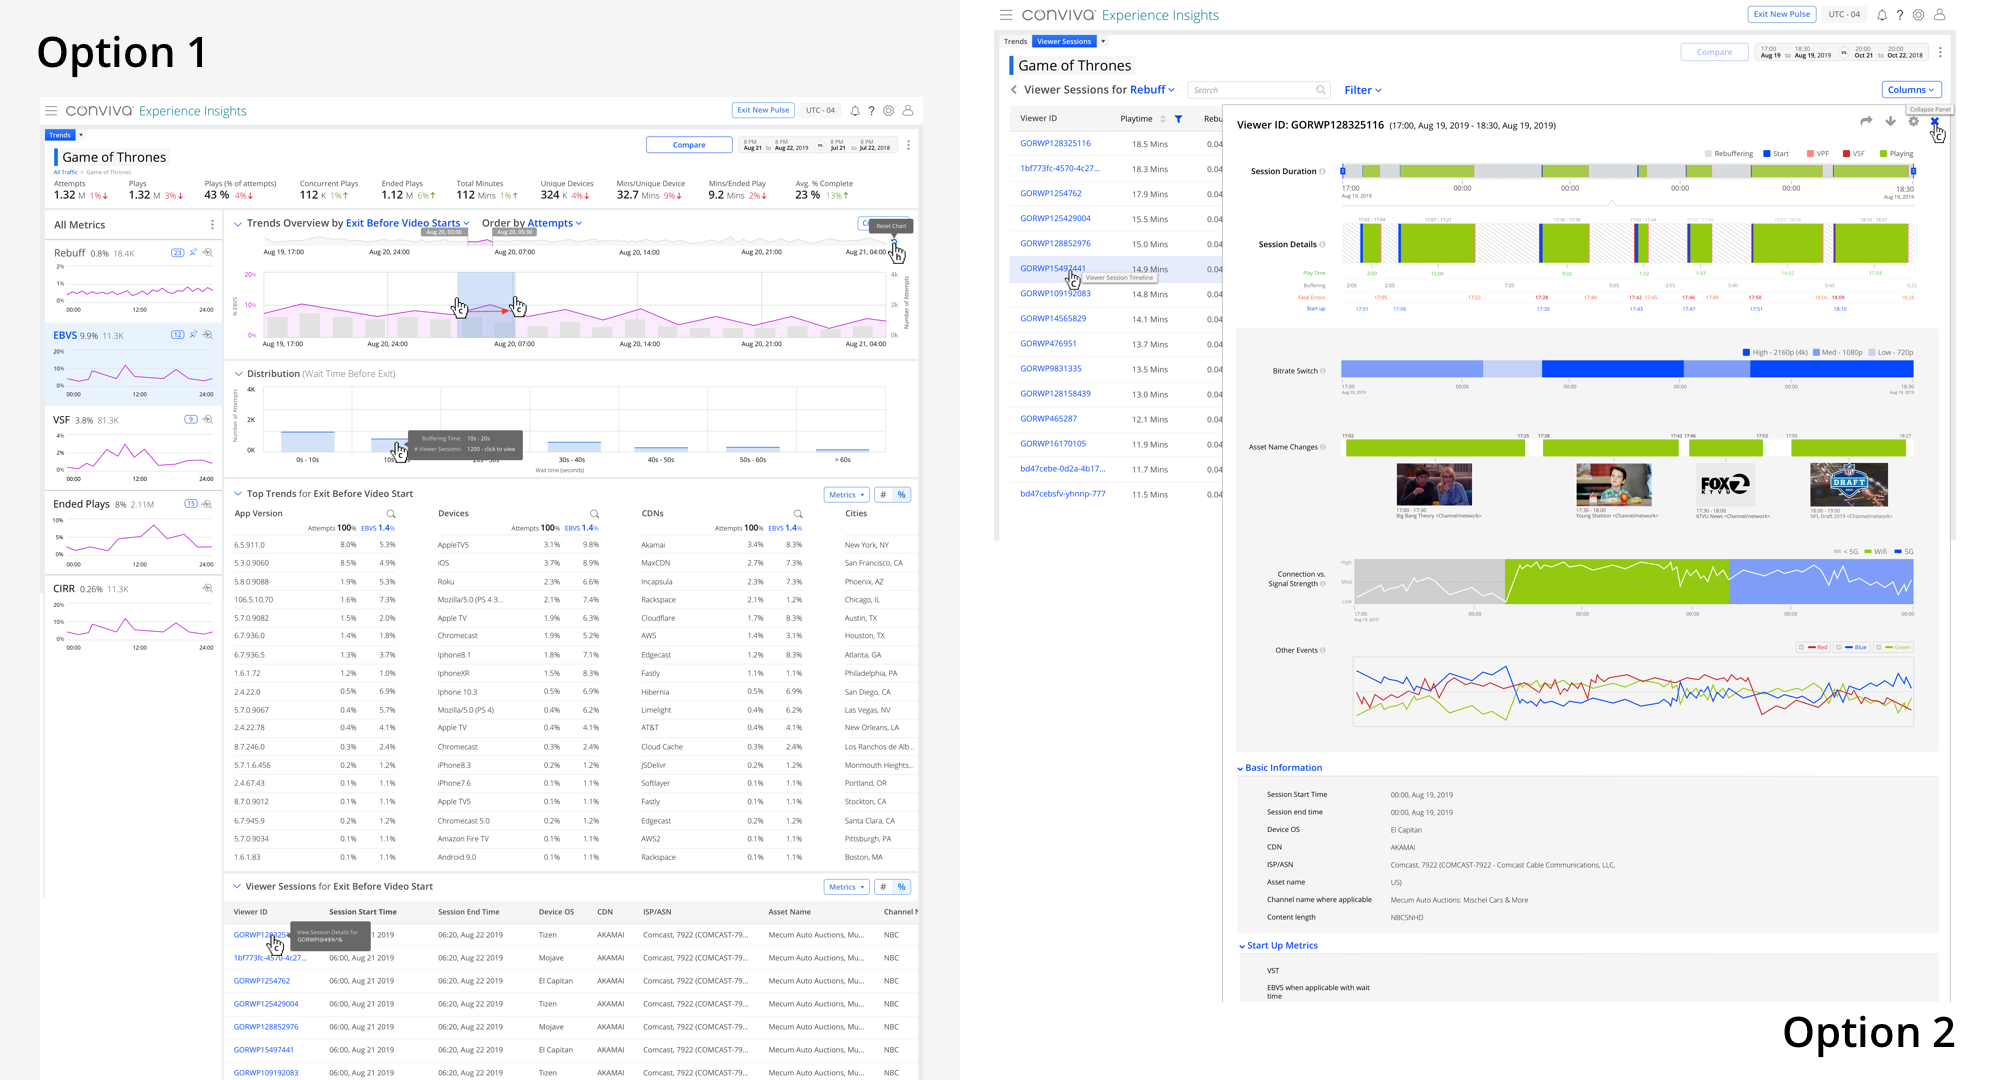
Task: Open All Metrics kebab menu
Action: [x=211, y=225]
